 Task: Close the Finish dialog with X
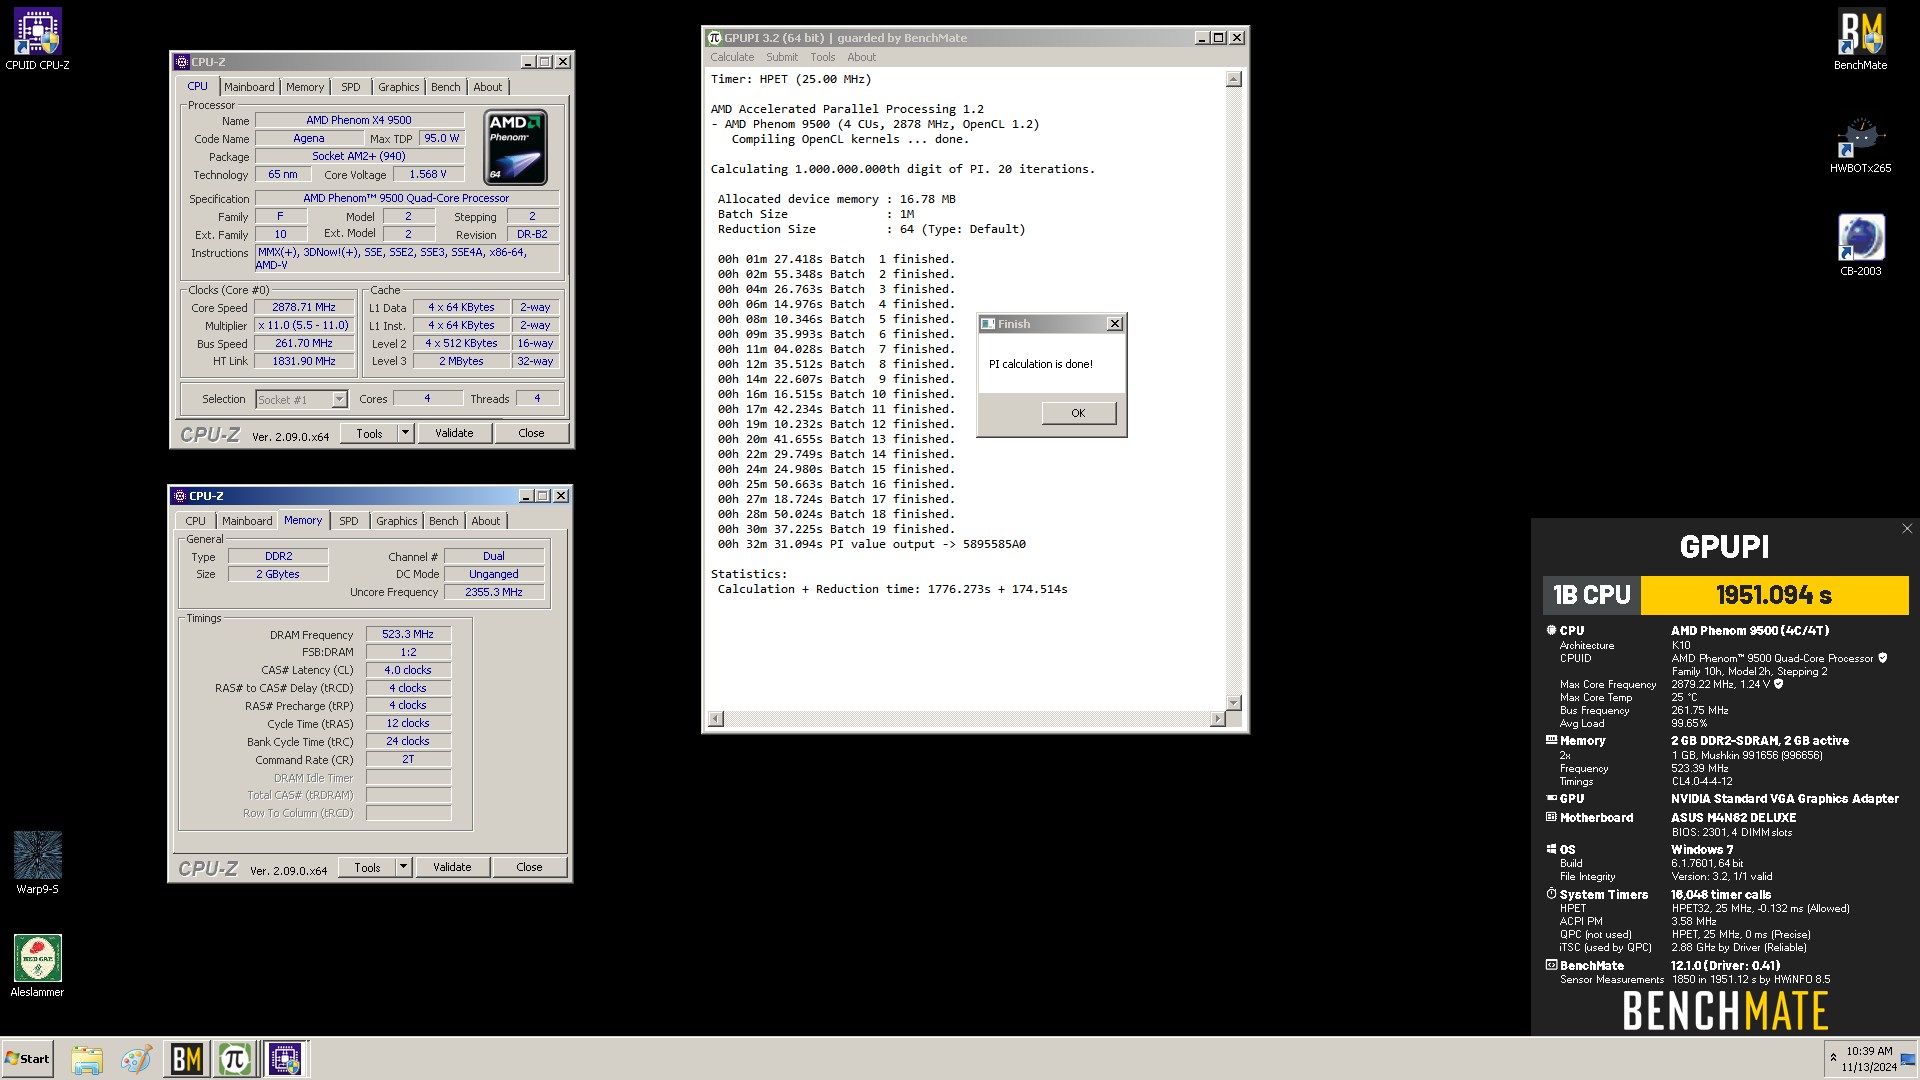[1115, 324]
